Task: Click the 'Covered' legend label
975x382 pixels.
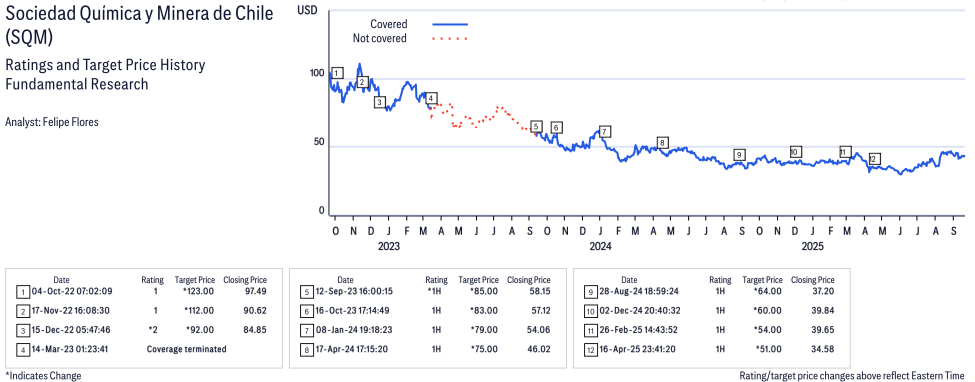Action: tap(389, 24)
